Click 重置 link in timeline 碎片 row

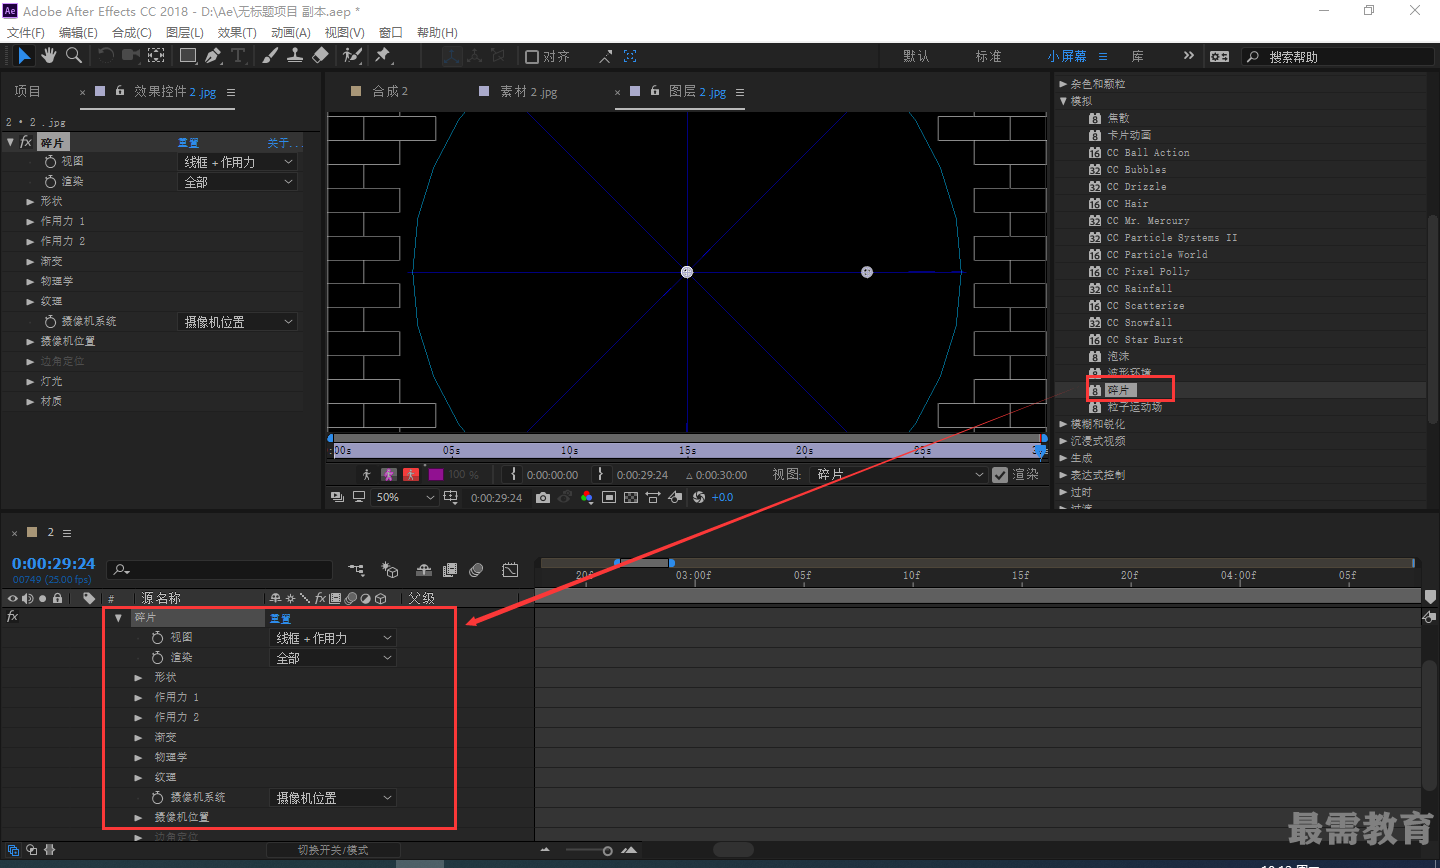tap(280, 618)
